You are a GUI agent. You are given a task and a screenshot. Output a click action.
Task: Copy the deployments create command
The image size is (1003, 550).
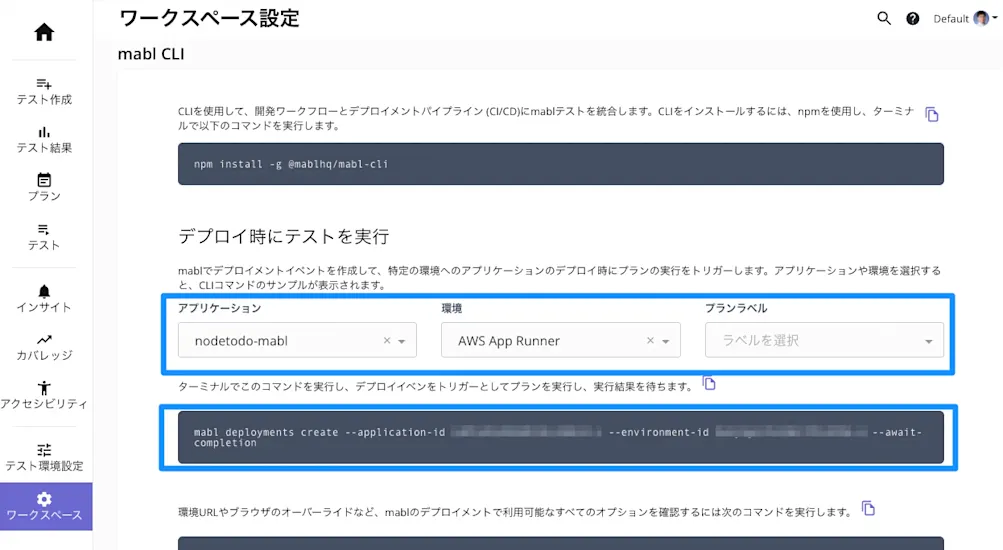pos(709,383)
